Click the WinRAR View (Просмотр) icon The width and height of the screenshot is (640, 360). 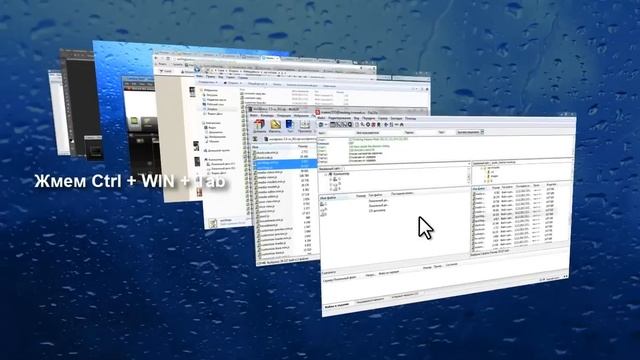click(x=304, y=125)
